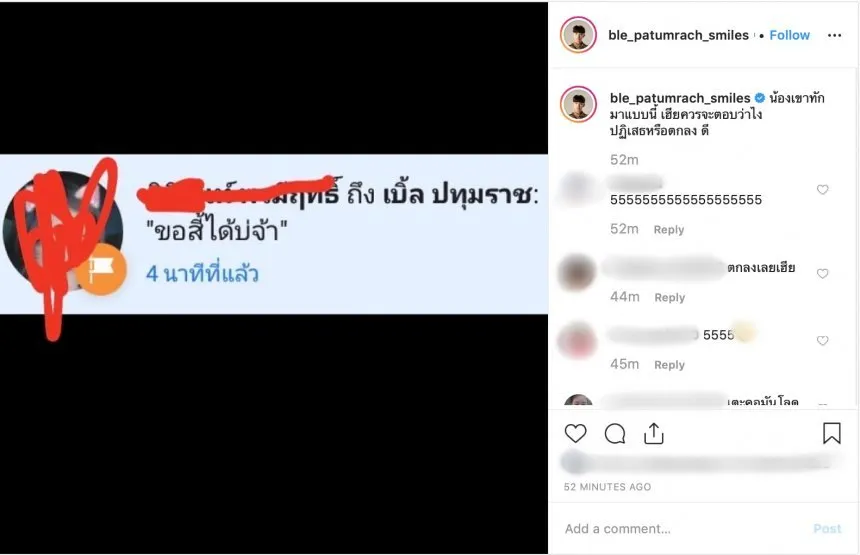Like the post with heart icon
The width and height of the screenshot is (860, 555).
575,433
